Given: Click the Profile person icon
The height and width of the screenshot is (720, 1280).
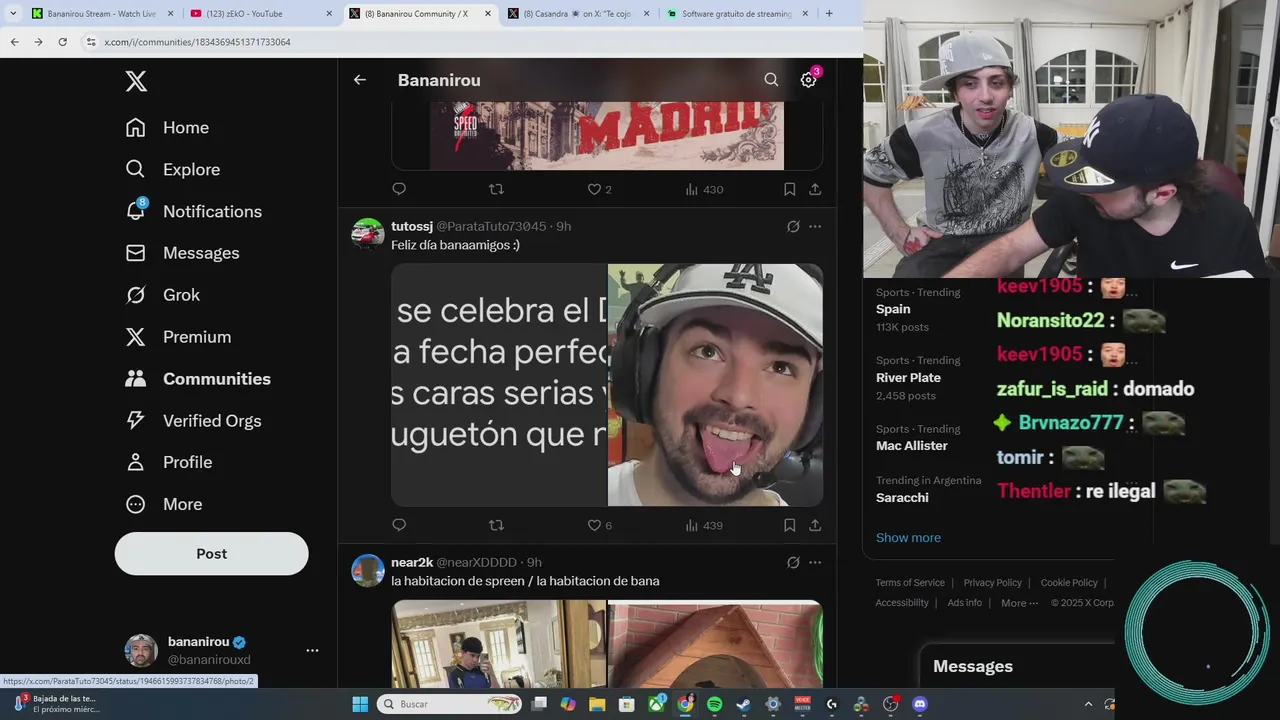Looking at the screenshot, I should coord(136,462).
